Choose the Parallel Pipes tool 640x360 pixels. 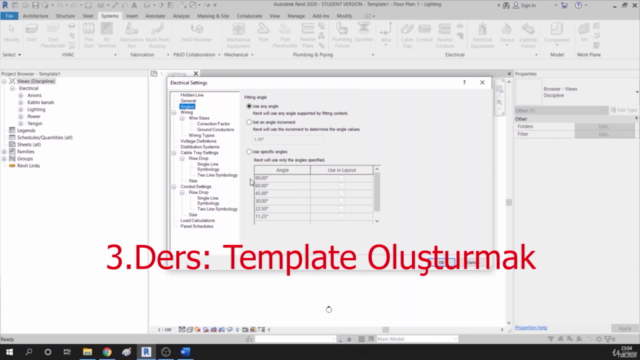point(308,36)
